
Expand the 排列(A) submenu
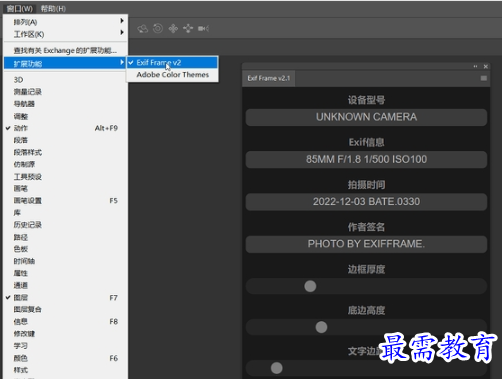click(66, 22)
